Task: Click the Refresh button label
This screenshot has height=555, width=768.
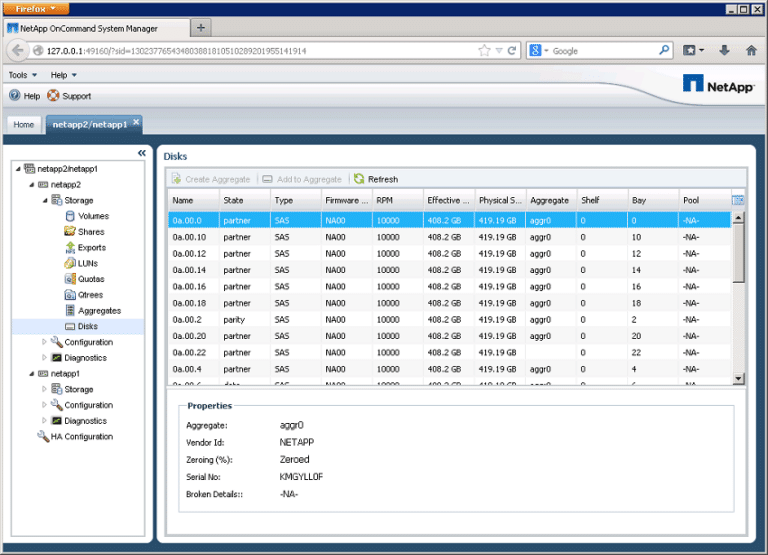Action: 383,179
